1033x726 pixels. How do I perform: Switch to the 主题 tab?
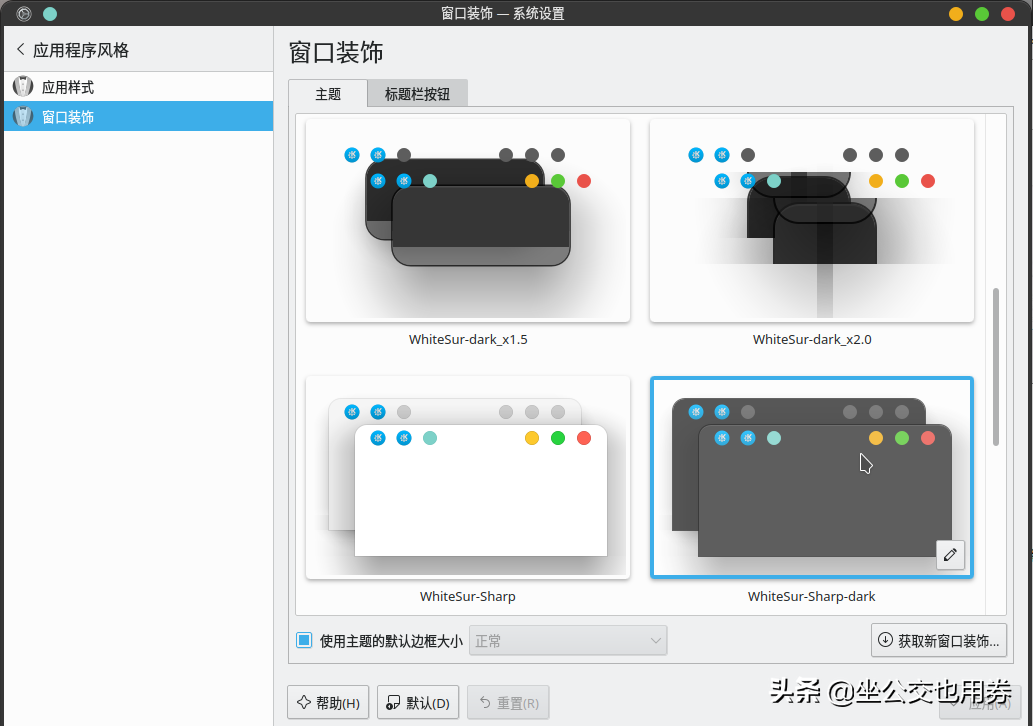[327, 94]
